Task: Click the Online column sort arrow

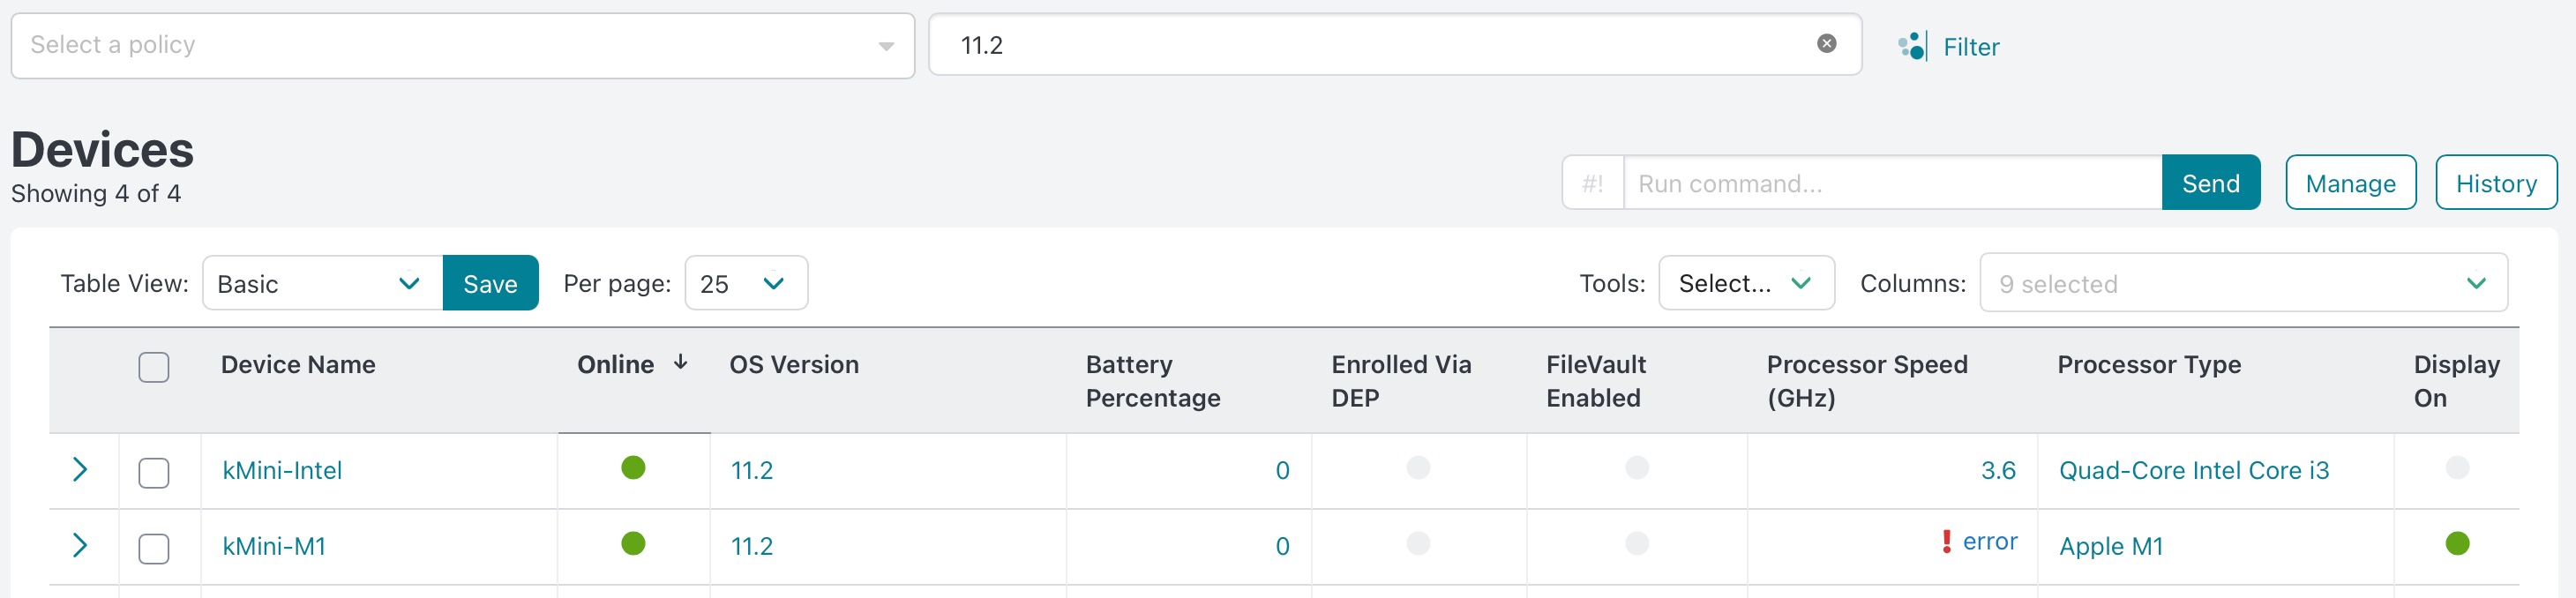Action: click(680, 362)
